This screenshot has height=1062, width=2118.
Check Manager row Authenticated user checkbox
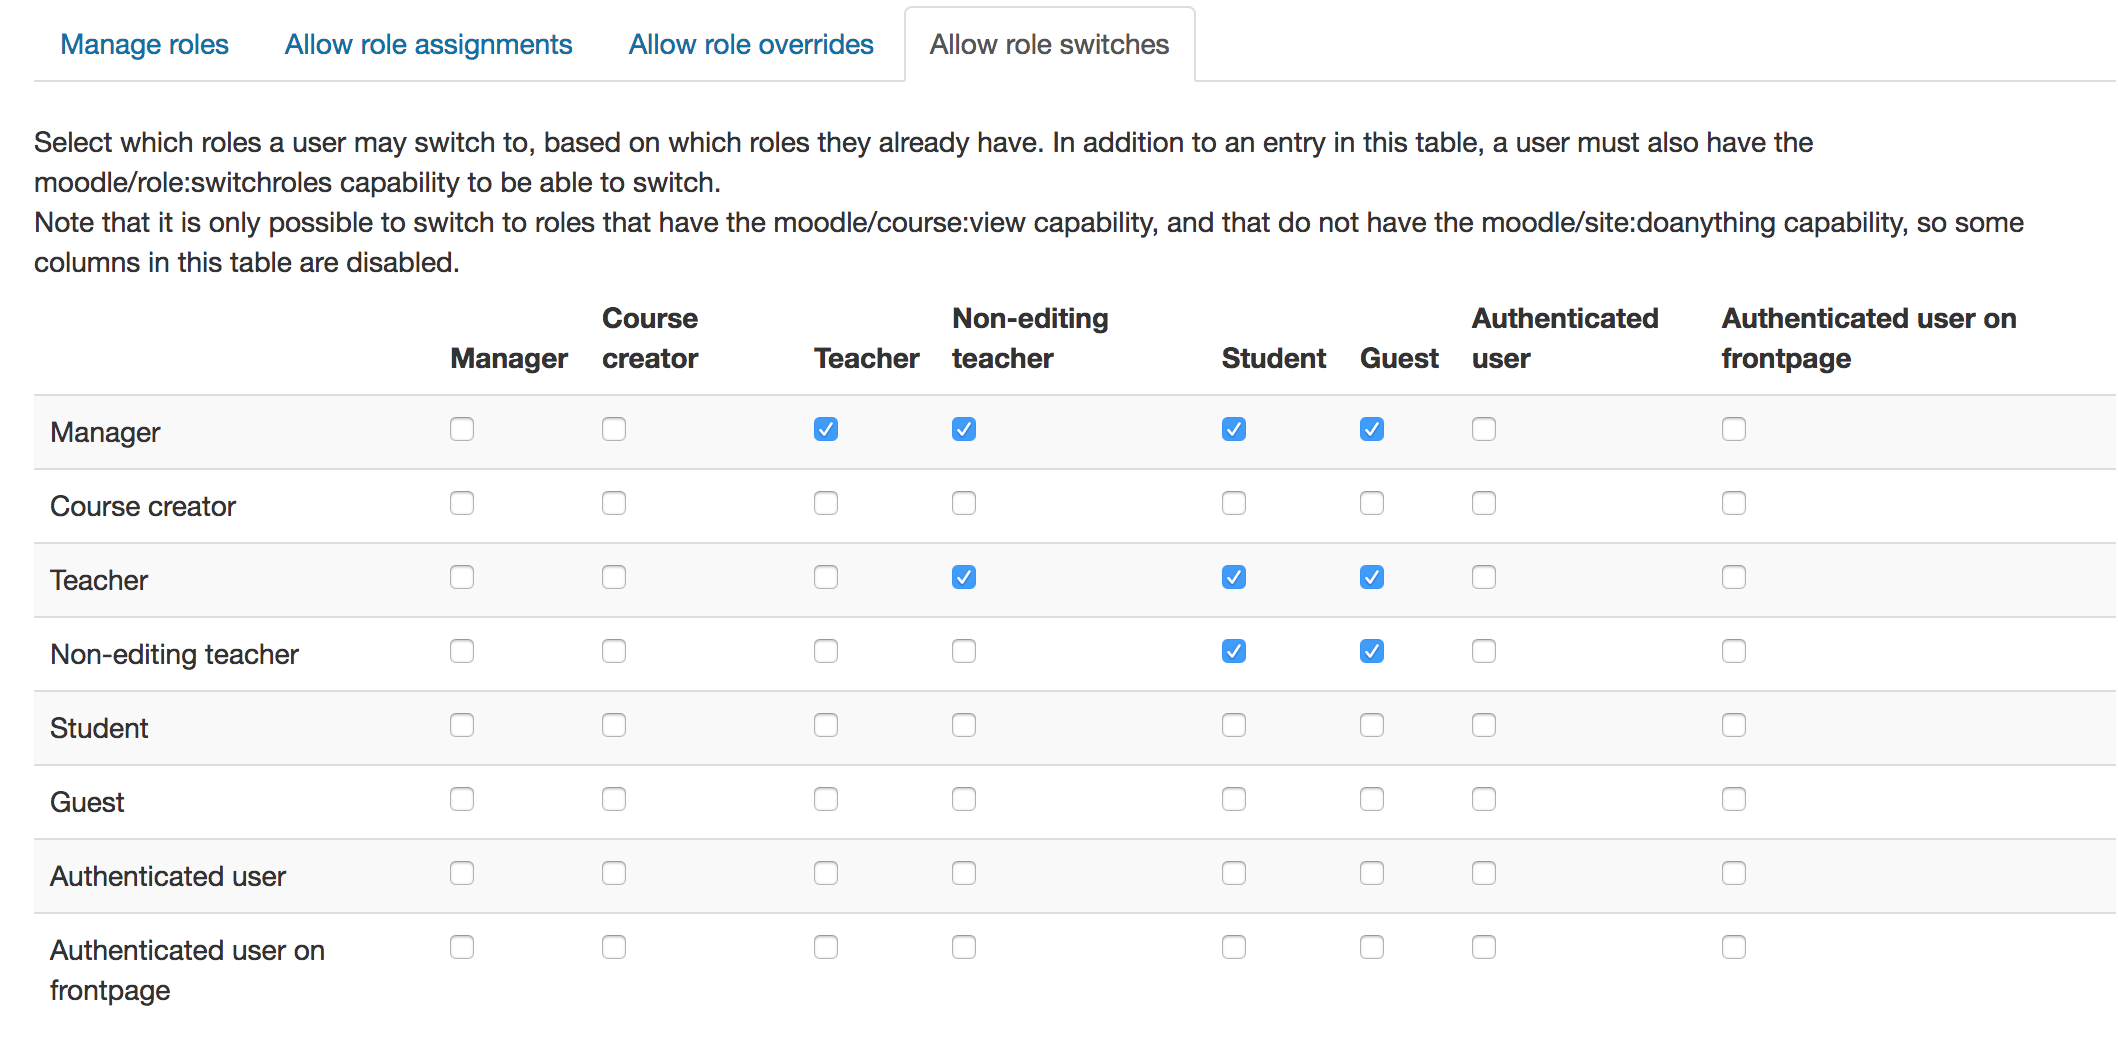tap(1484, 430)
